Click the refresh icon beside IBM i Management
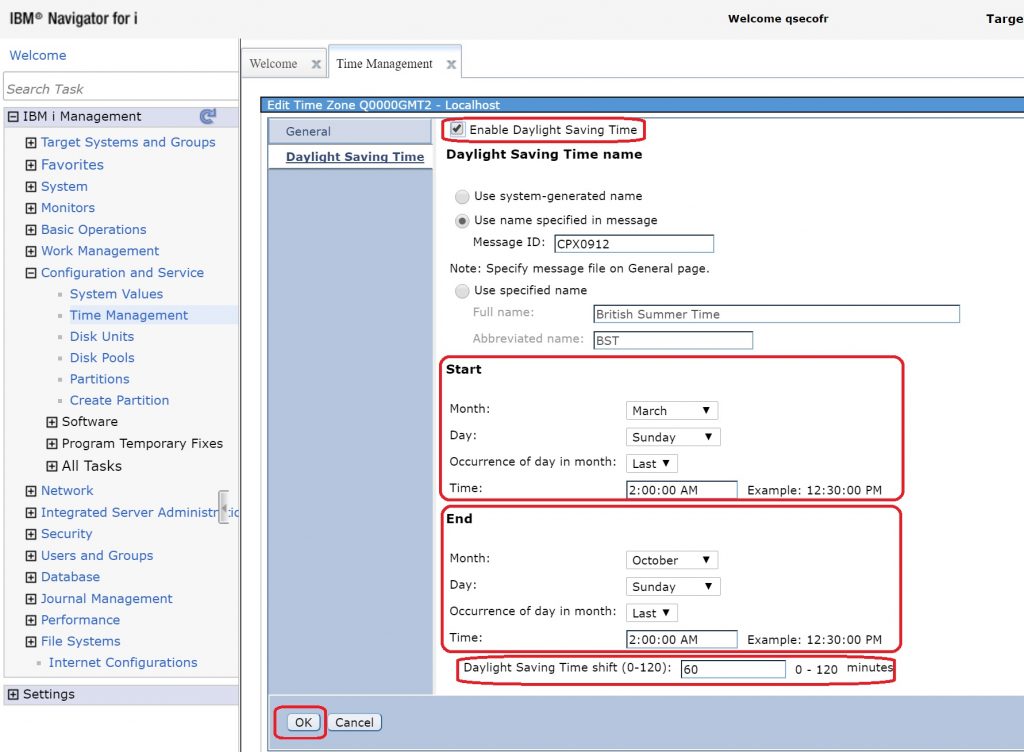The width and height of the screenshot is (1024, 752). click(x=208, y=116)
